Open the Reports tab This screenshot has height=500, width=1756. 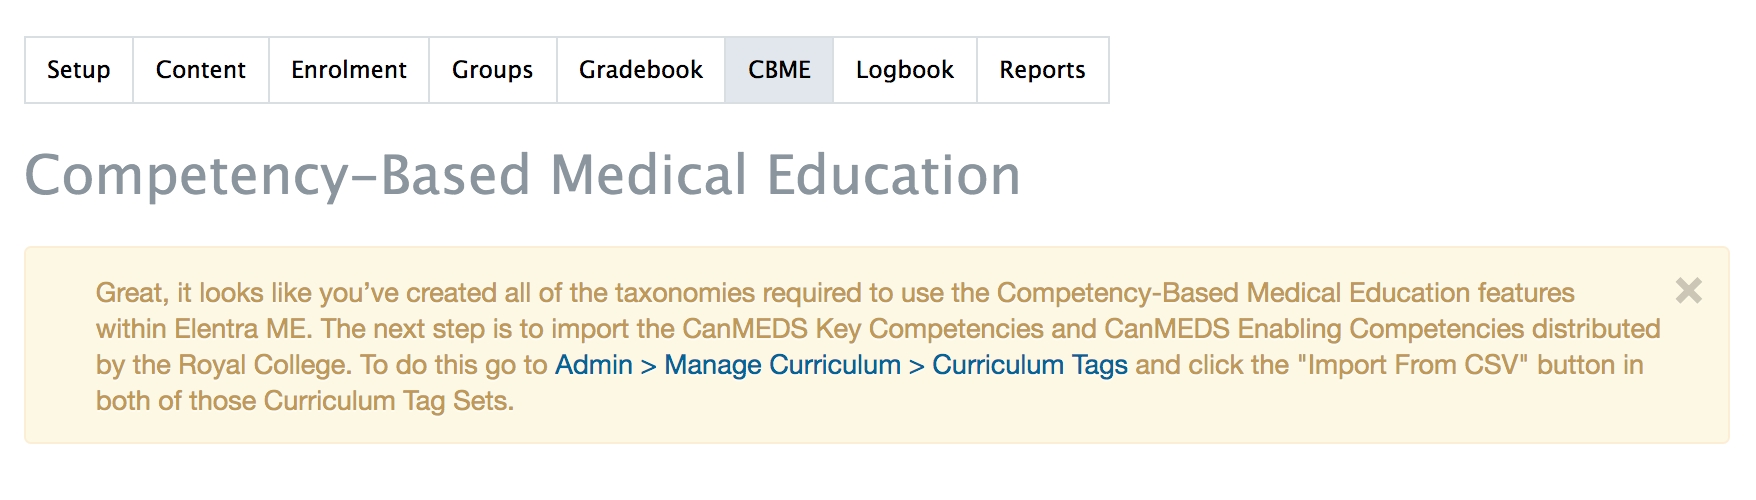1042,70
